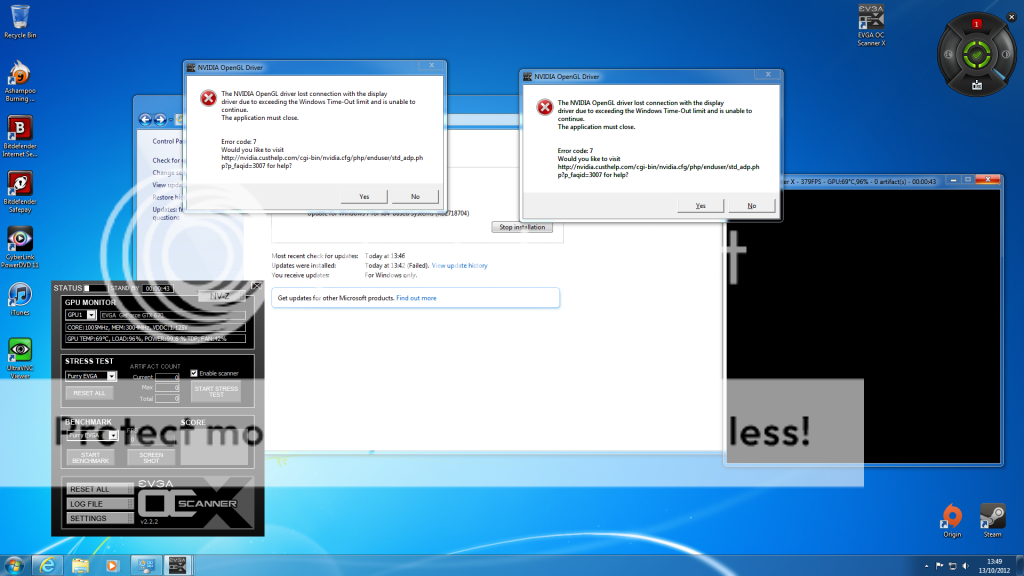
Task: Open EVGA OC Scanner X desktop shortcut
Action: [871, 25]
